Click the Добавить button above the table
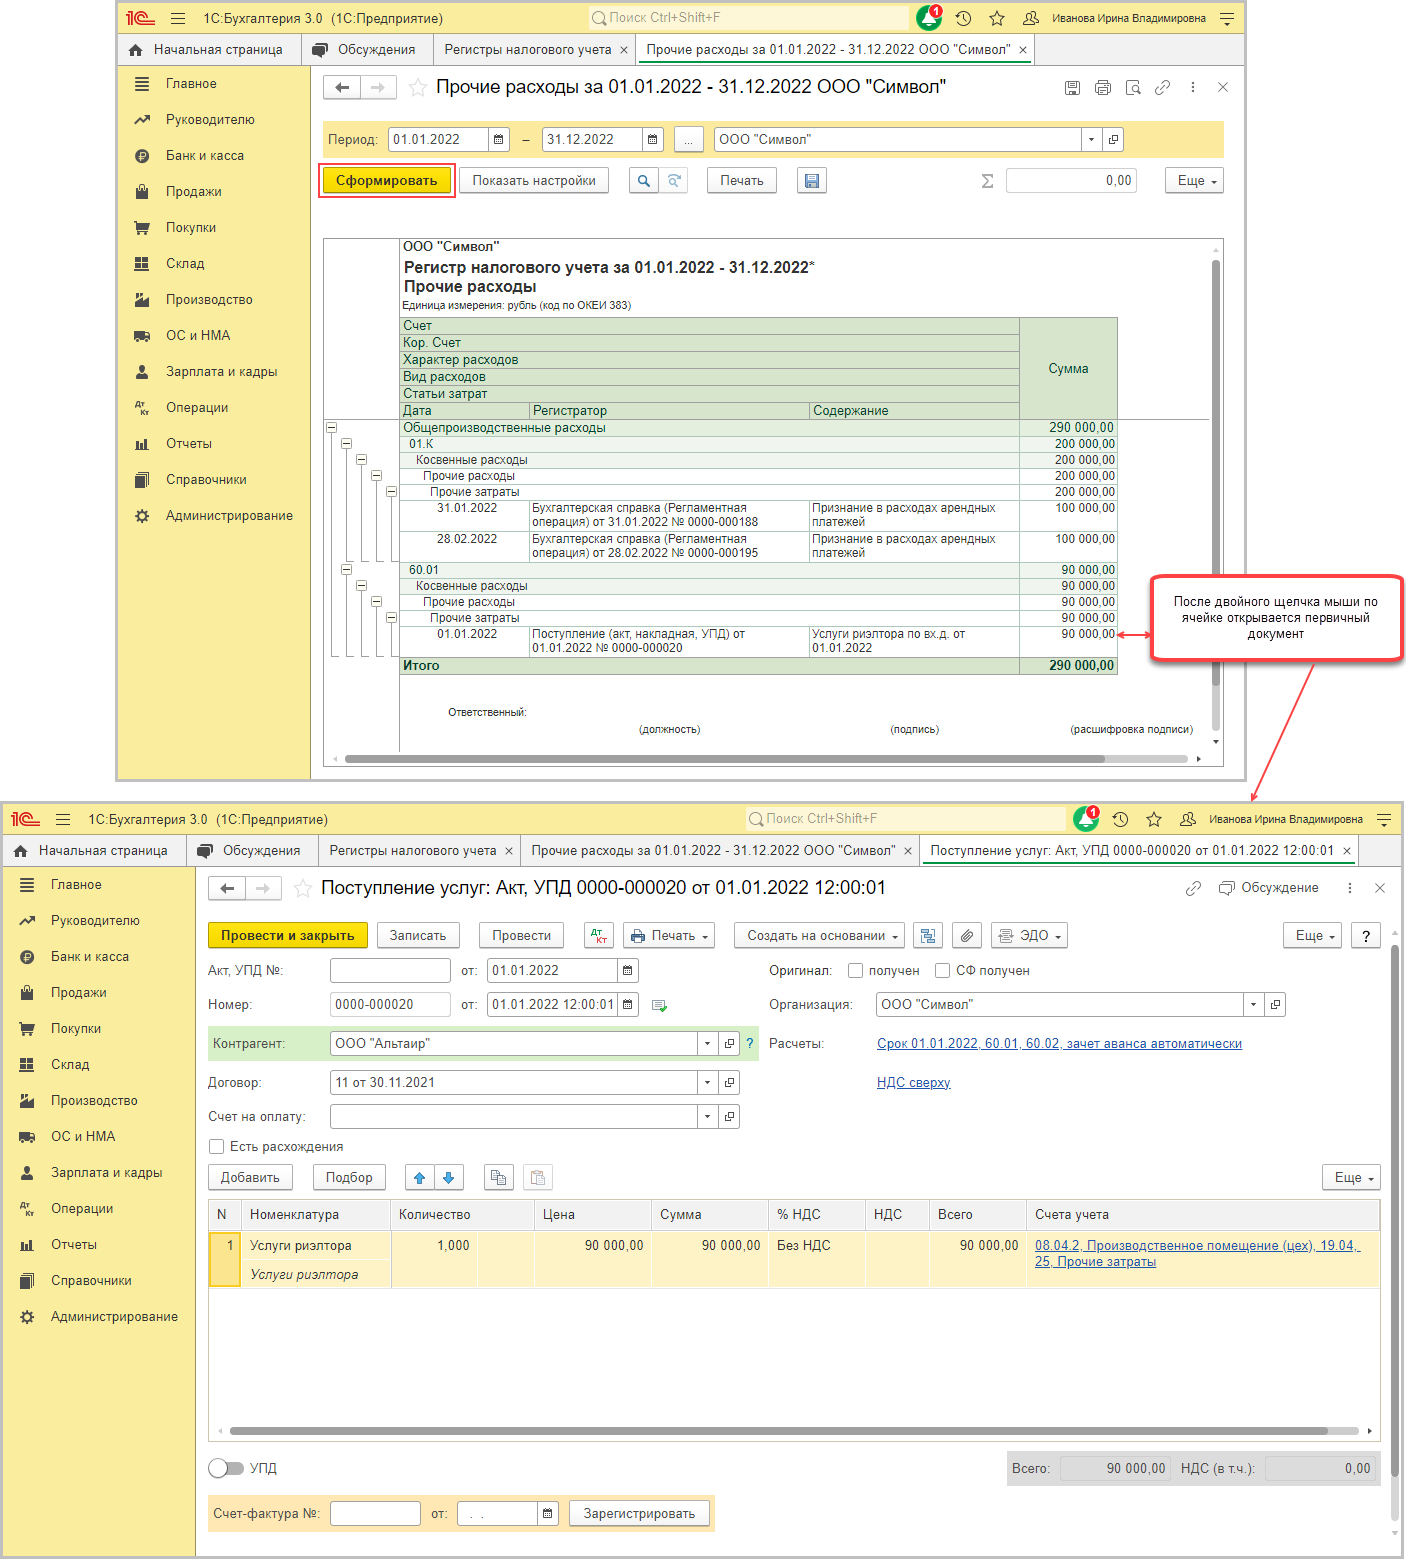 [x=250, y=1178]
